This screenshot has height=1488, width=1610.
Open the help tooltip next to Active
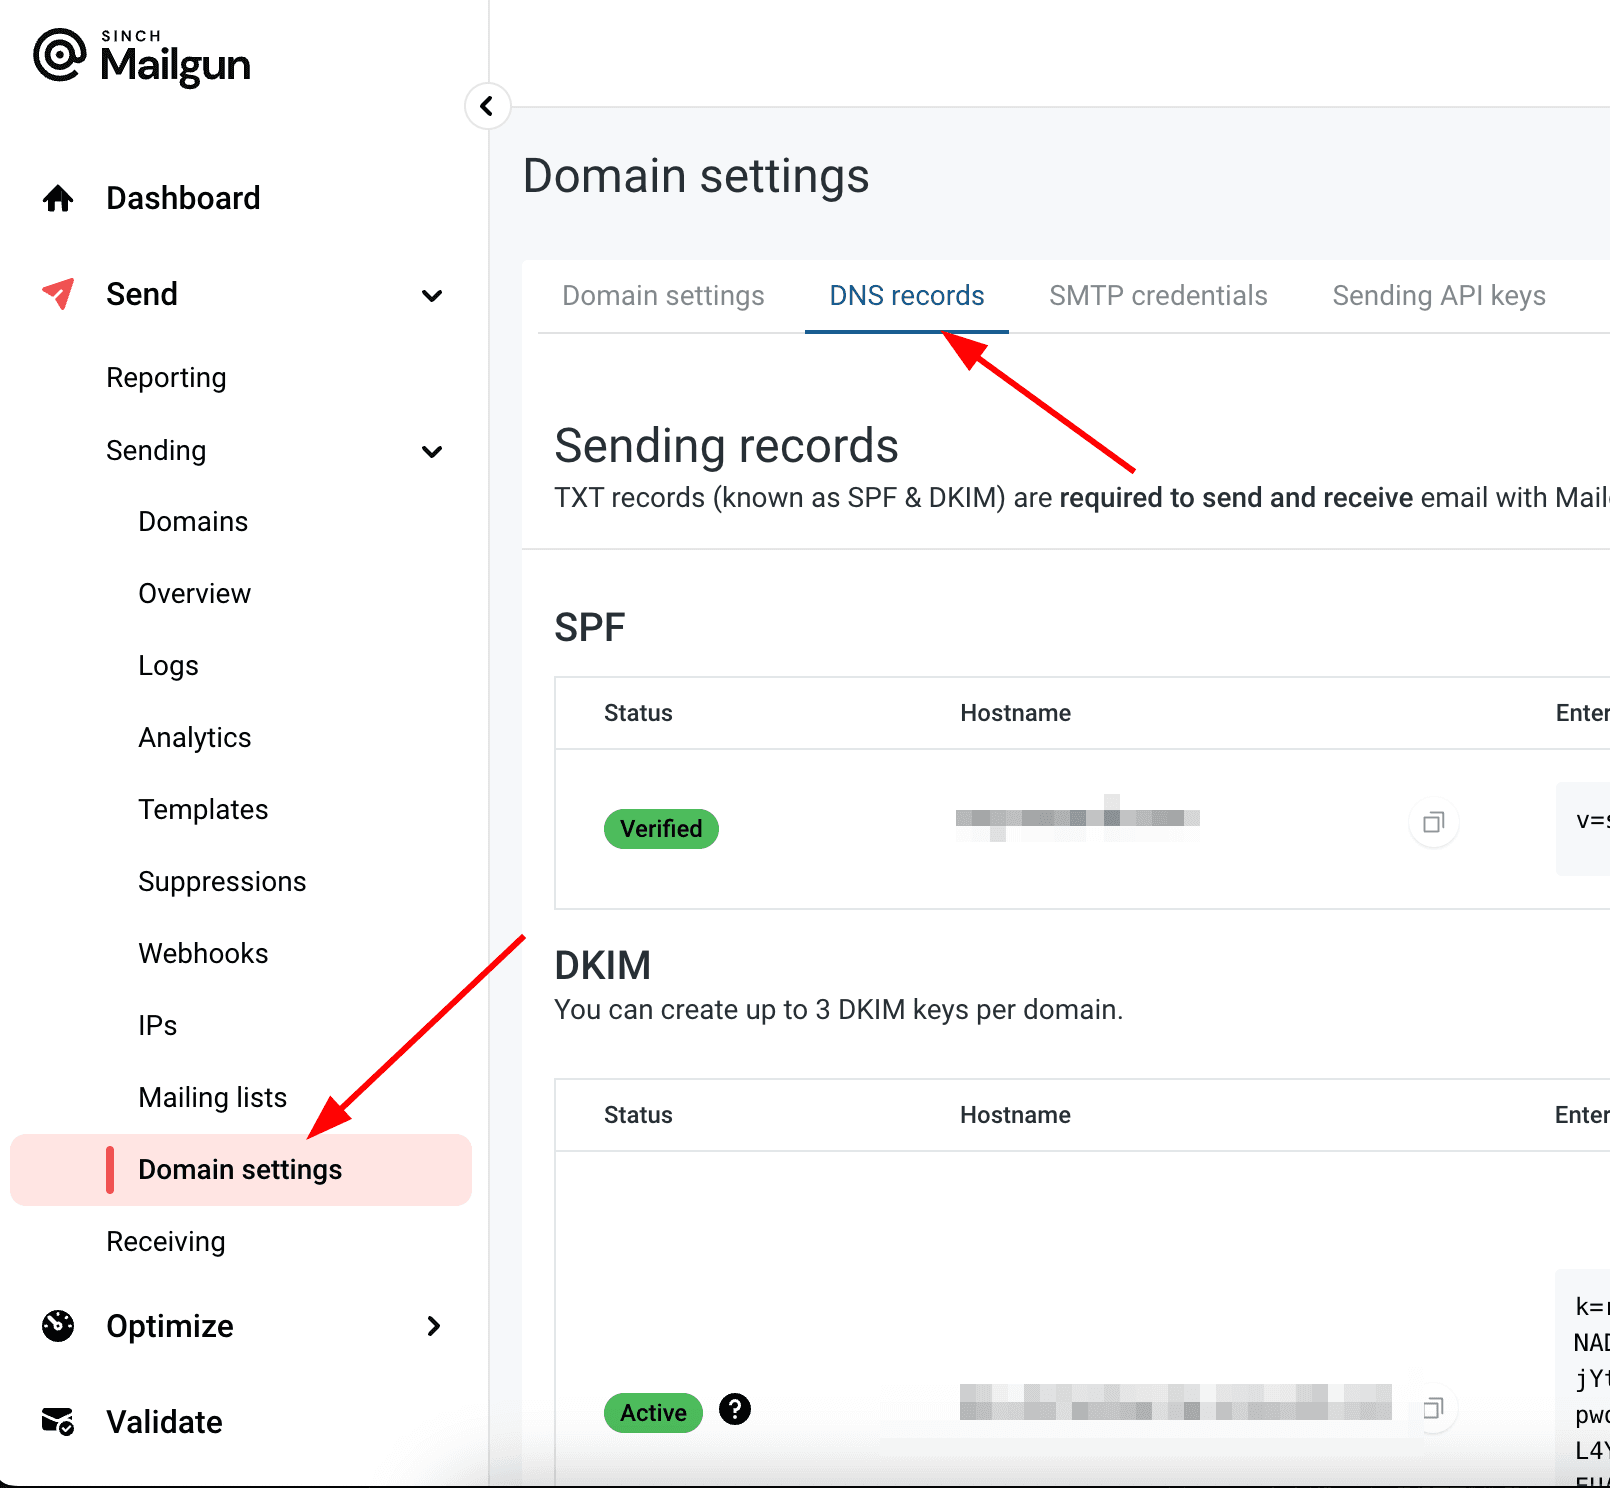[735, 1410]
